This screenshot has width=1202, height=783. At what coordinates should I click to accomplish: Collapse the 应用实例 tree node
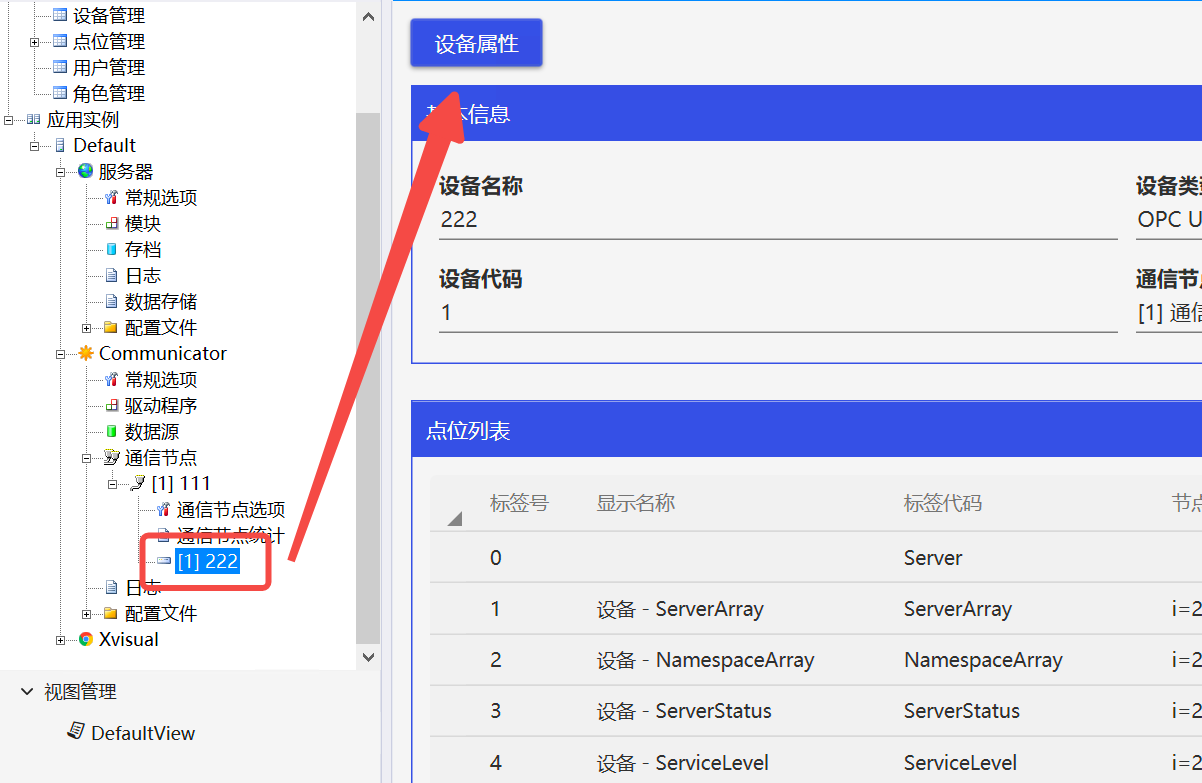8,120
